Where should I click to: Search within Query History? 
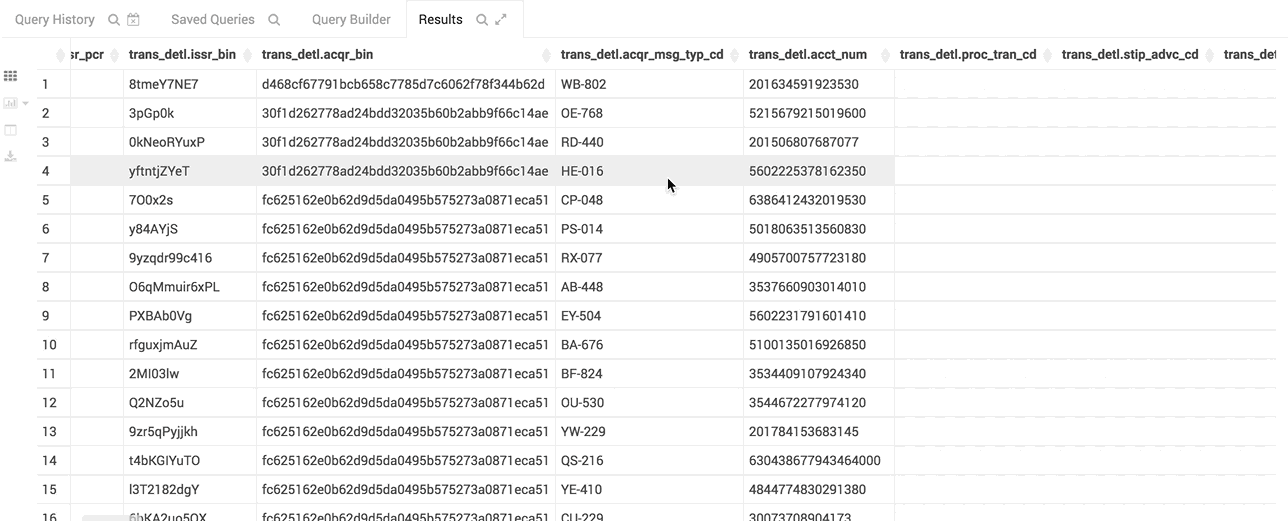coord(113,20)
